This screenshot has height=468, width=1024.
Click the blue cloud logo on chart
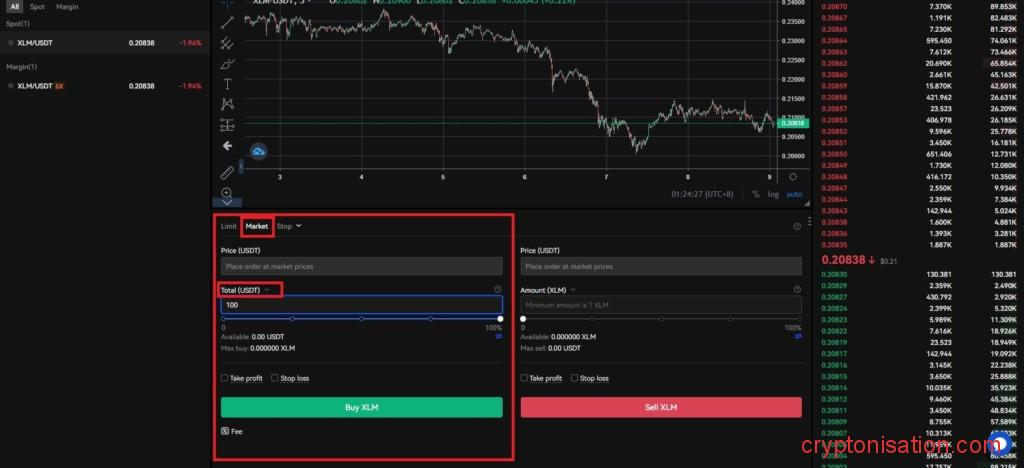pyautogui.click(x=258, y=151)
